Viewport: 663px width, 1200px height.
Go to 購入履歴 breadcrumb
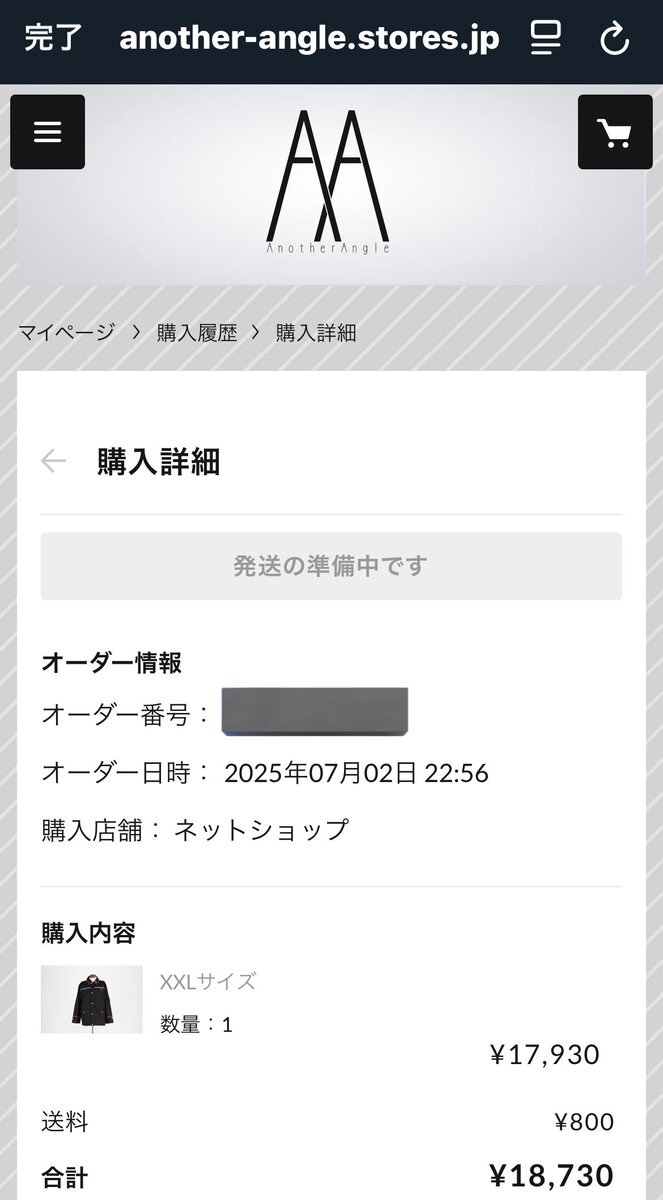click(x=197, y=333)
